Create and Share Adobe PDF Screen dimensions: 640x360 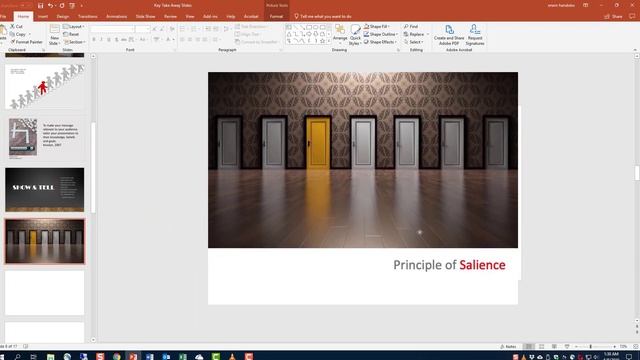449,35
